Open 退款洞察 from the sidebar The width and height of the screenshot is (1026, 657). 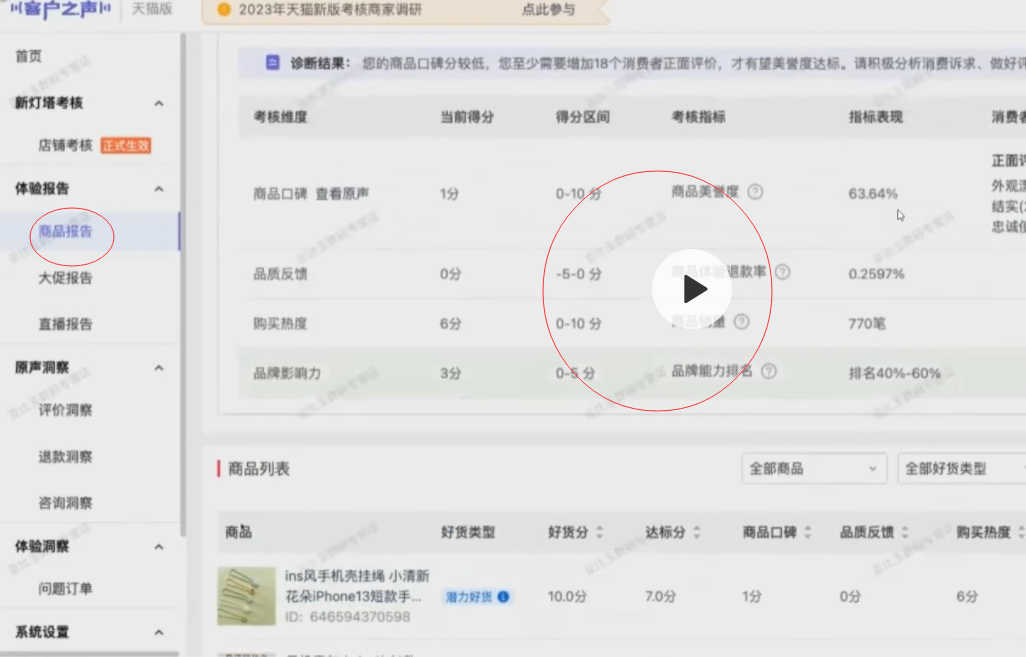[65, 457]
